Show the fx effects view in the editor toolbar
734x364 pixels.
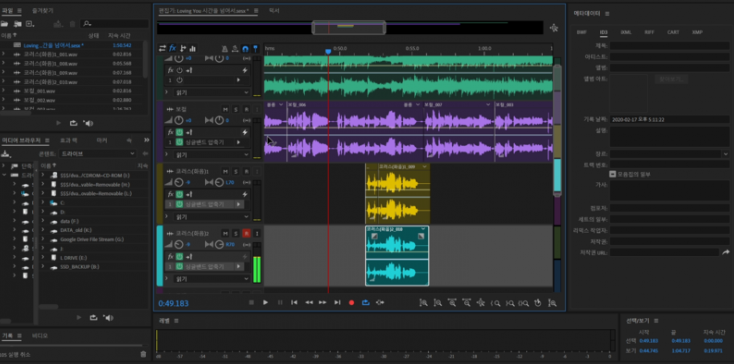click(x=172, y=48)
